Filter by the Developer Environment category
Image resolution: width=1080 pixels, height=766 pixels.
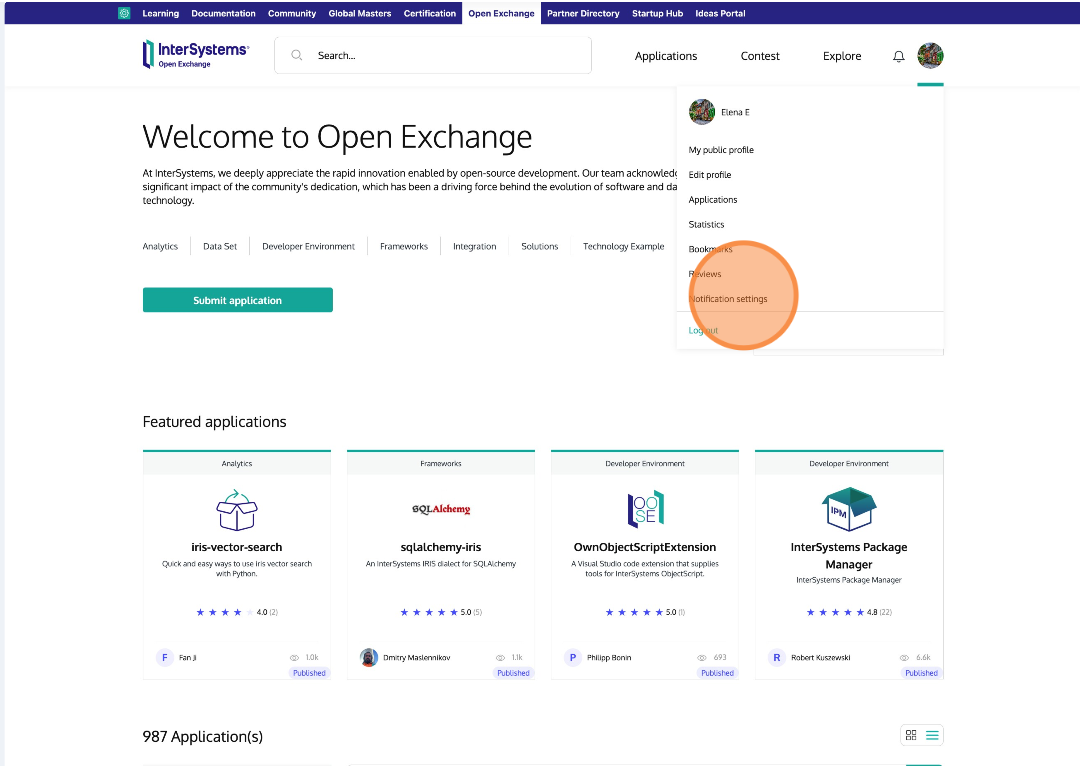point(308,246)
